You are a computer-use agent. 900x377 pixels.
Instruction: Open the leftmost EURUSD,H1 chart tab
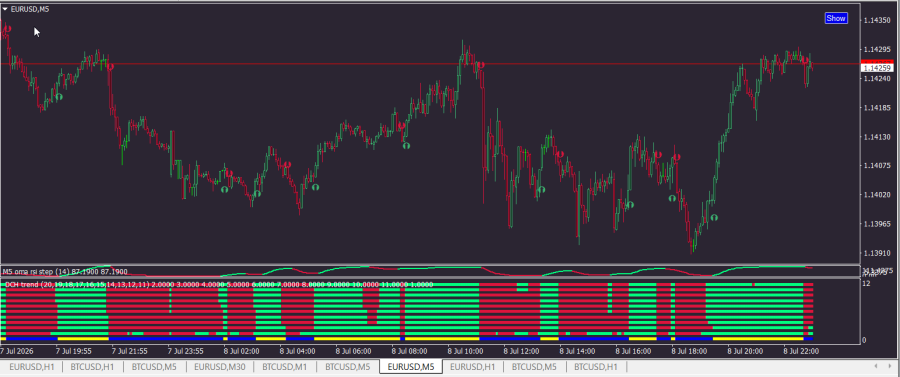(x=32, y=366)
